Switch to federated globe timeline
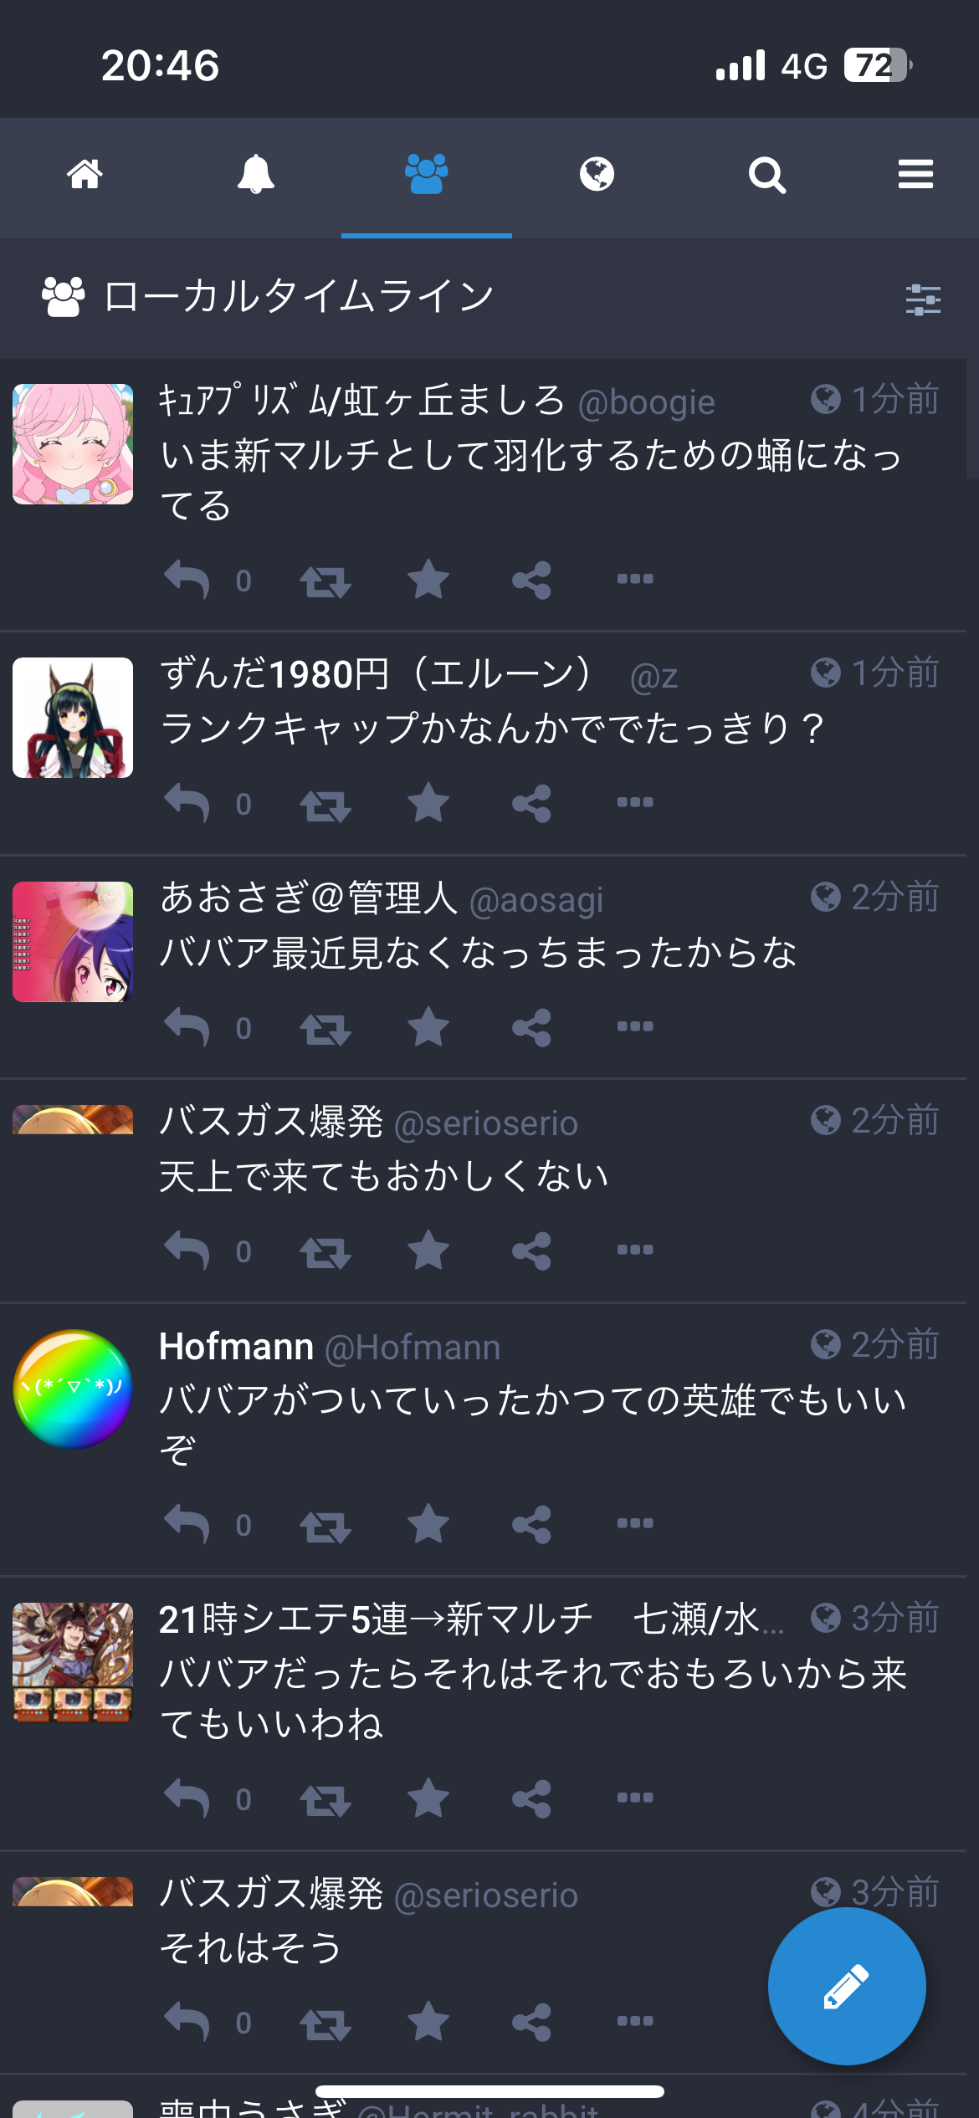 [597, 175]
